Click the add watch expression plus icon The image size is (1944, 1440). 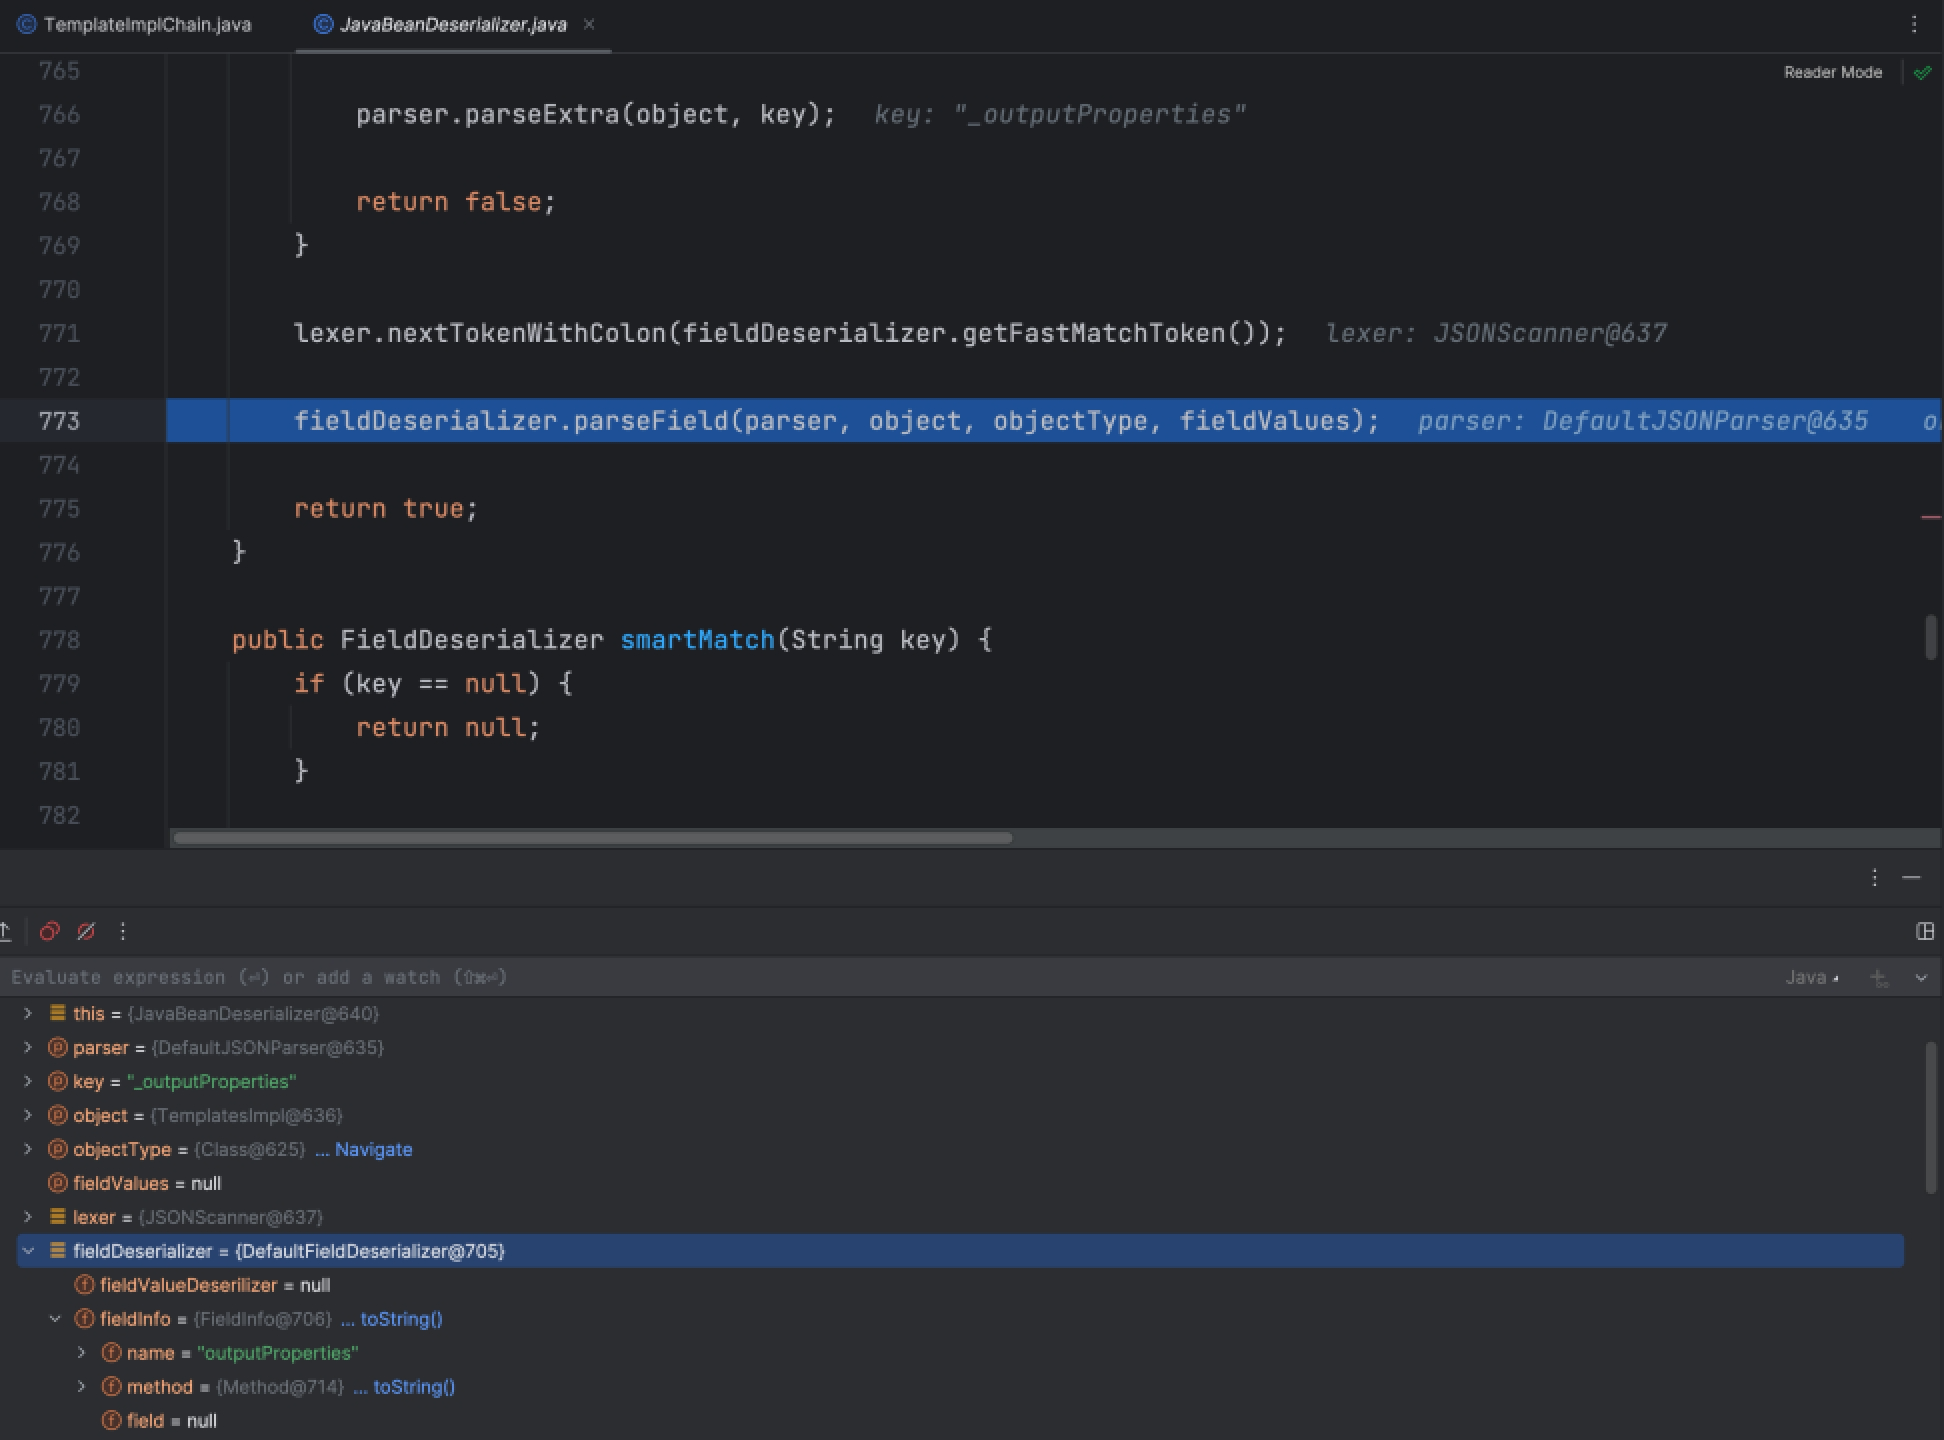click(1880, 977)
